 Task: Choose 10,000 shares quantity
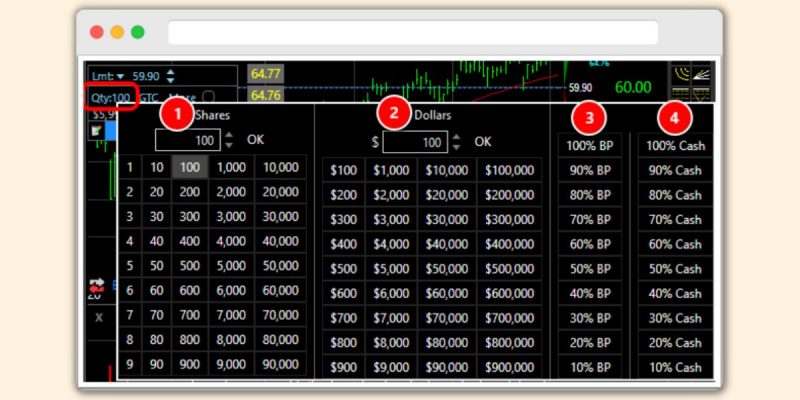pos(281,167)
